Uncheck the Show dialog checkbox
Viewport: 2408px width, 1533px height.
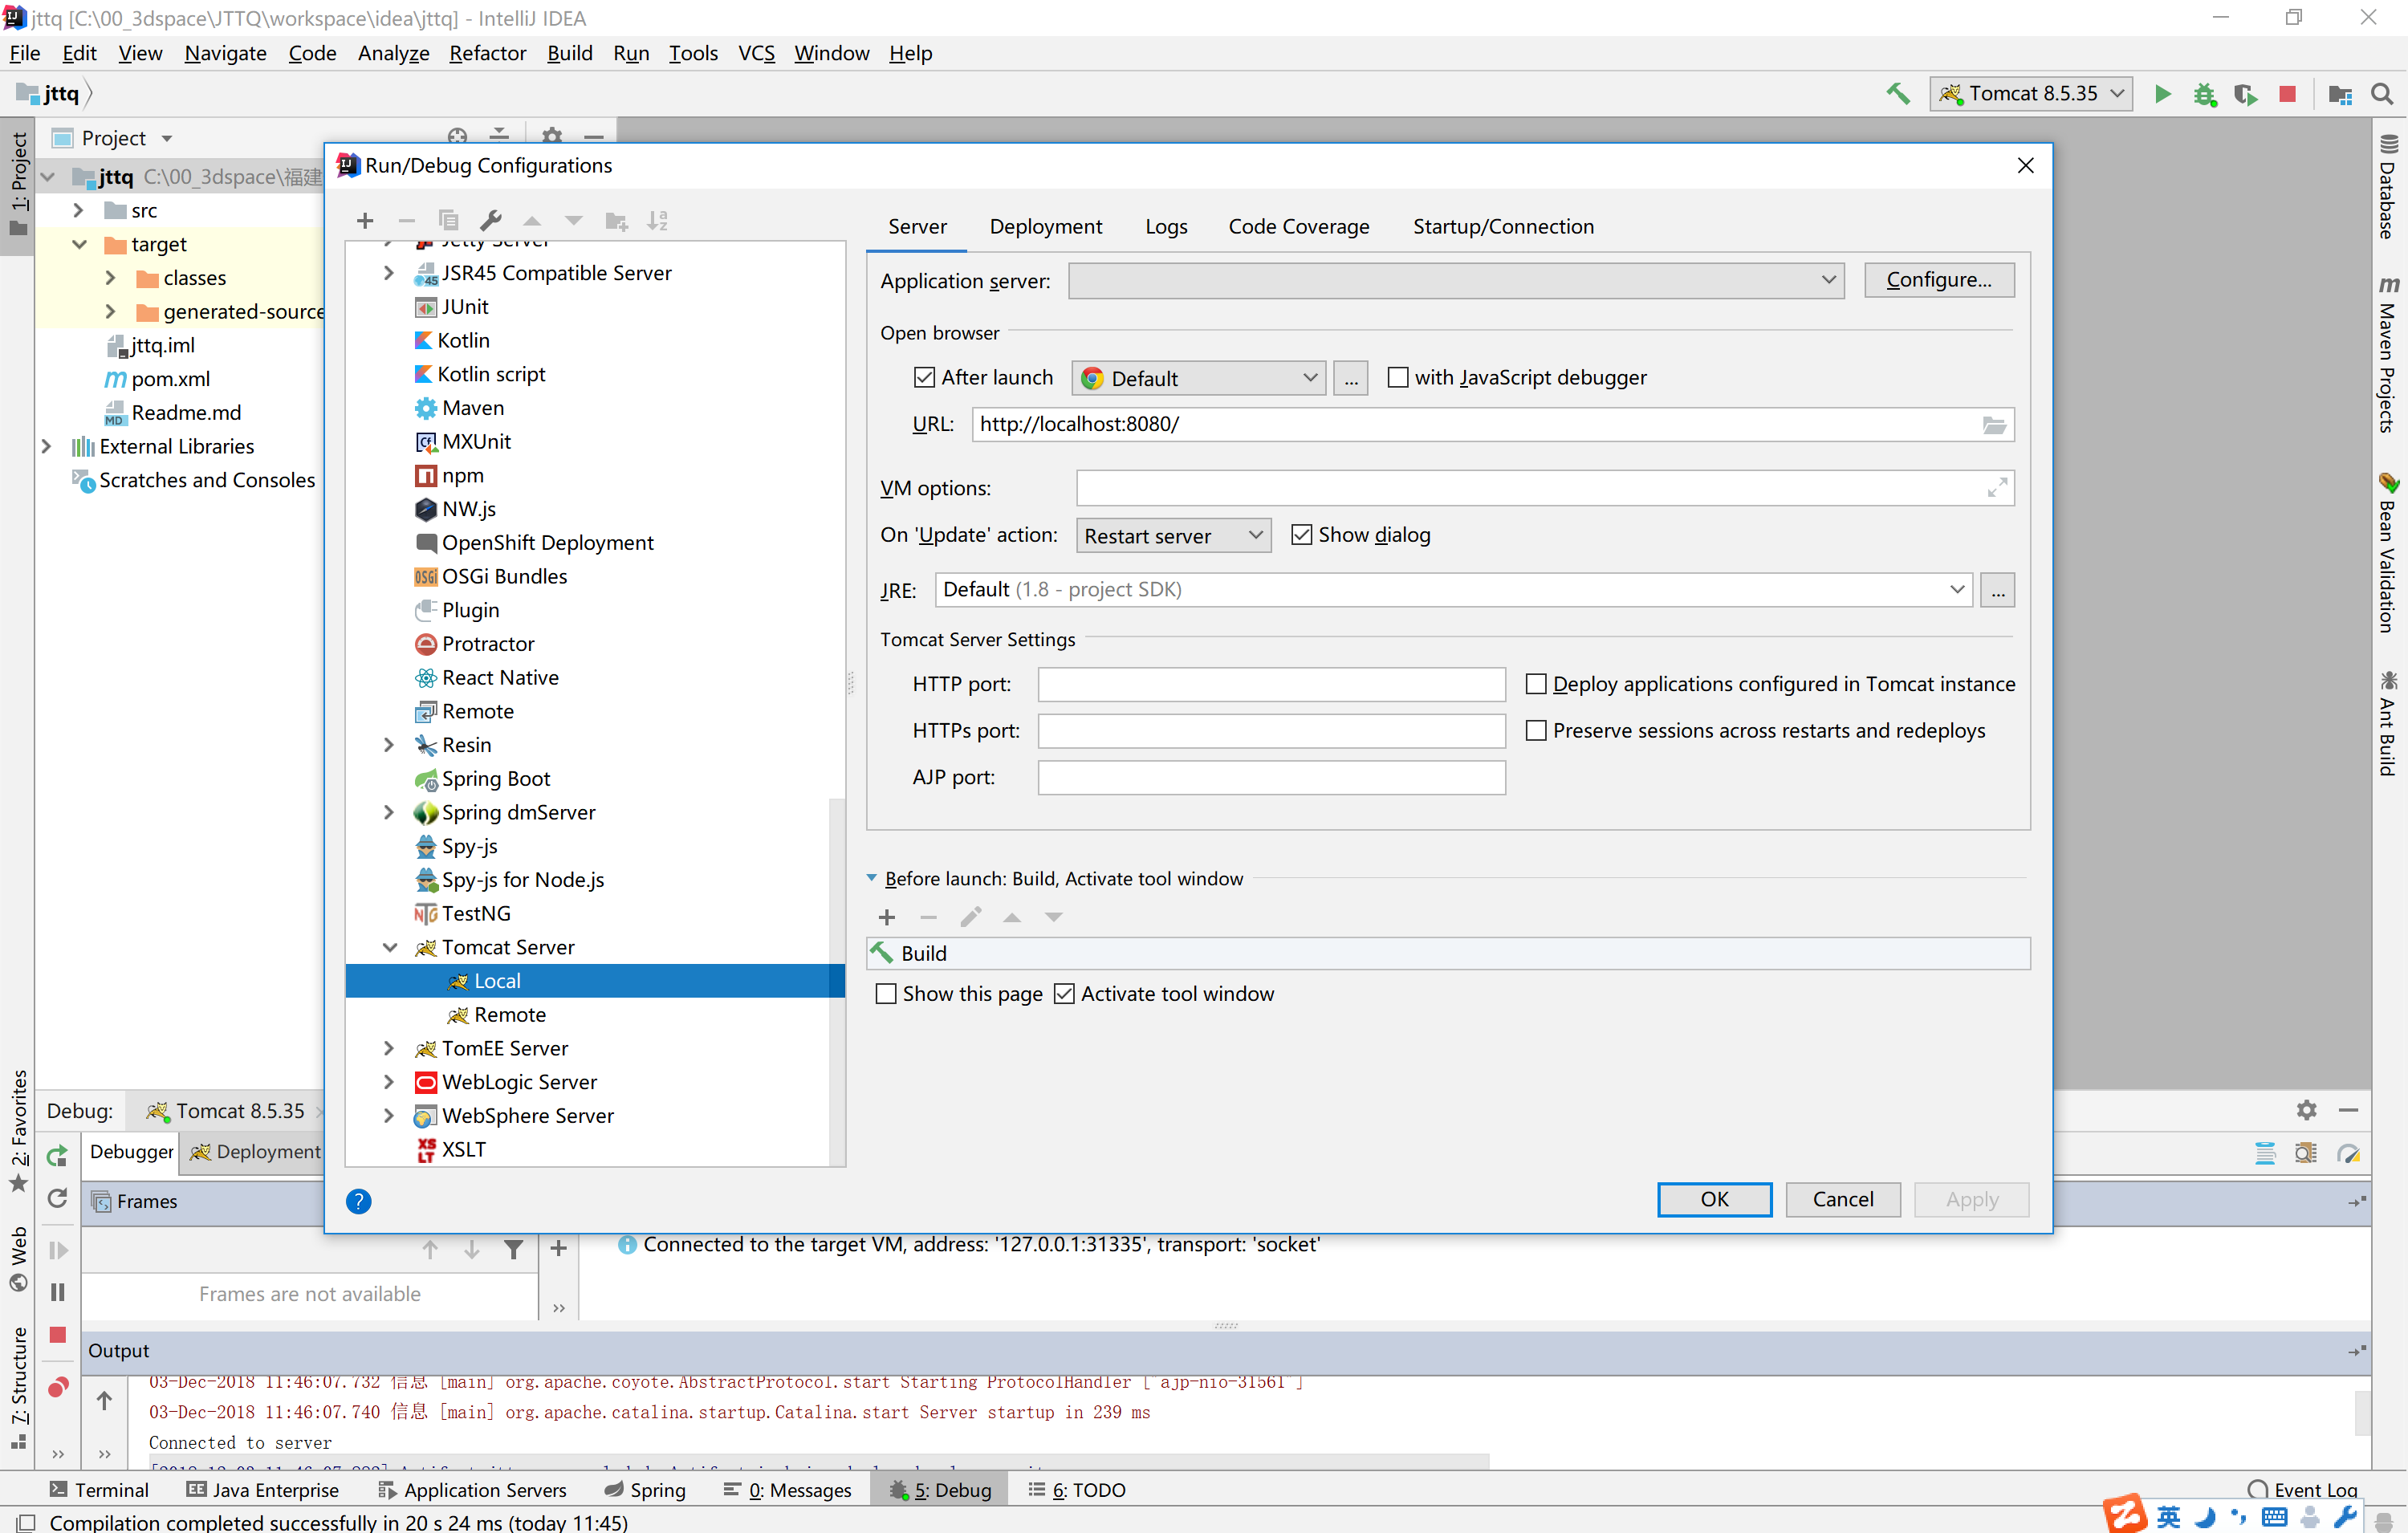pos(1301,535)
